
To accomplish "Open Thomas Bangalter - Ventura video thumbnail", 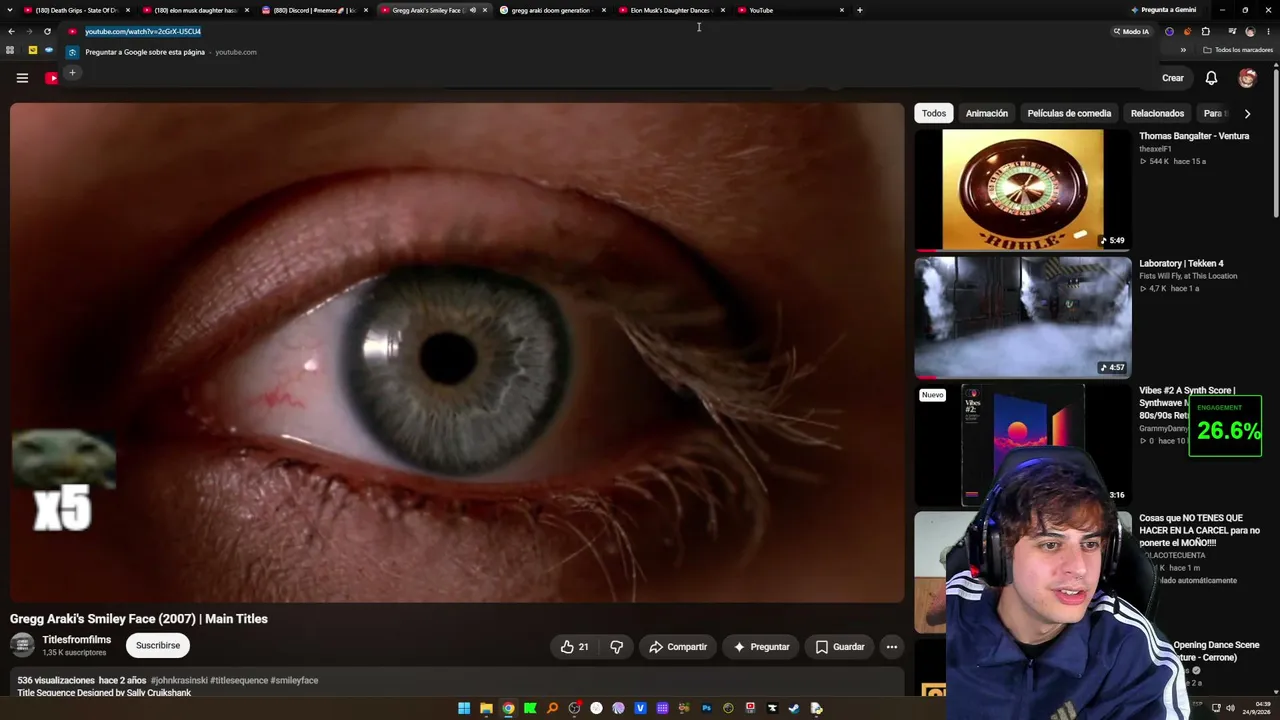I will [1023, 189].
